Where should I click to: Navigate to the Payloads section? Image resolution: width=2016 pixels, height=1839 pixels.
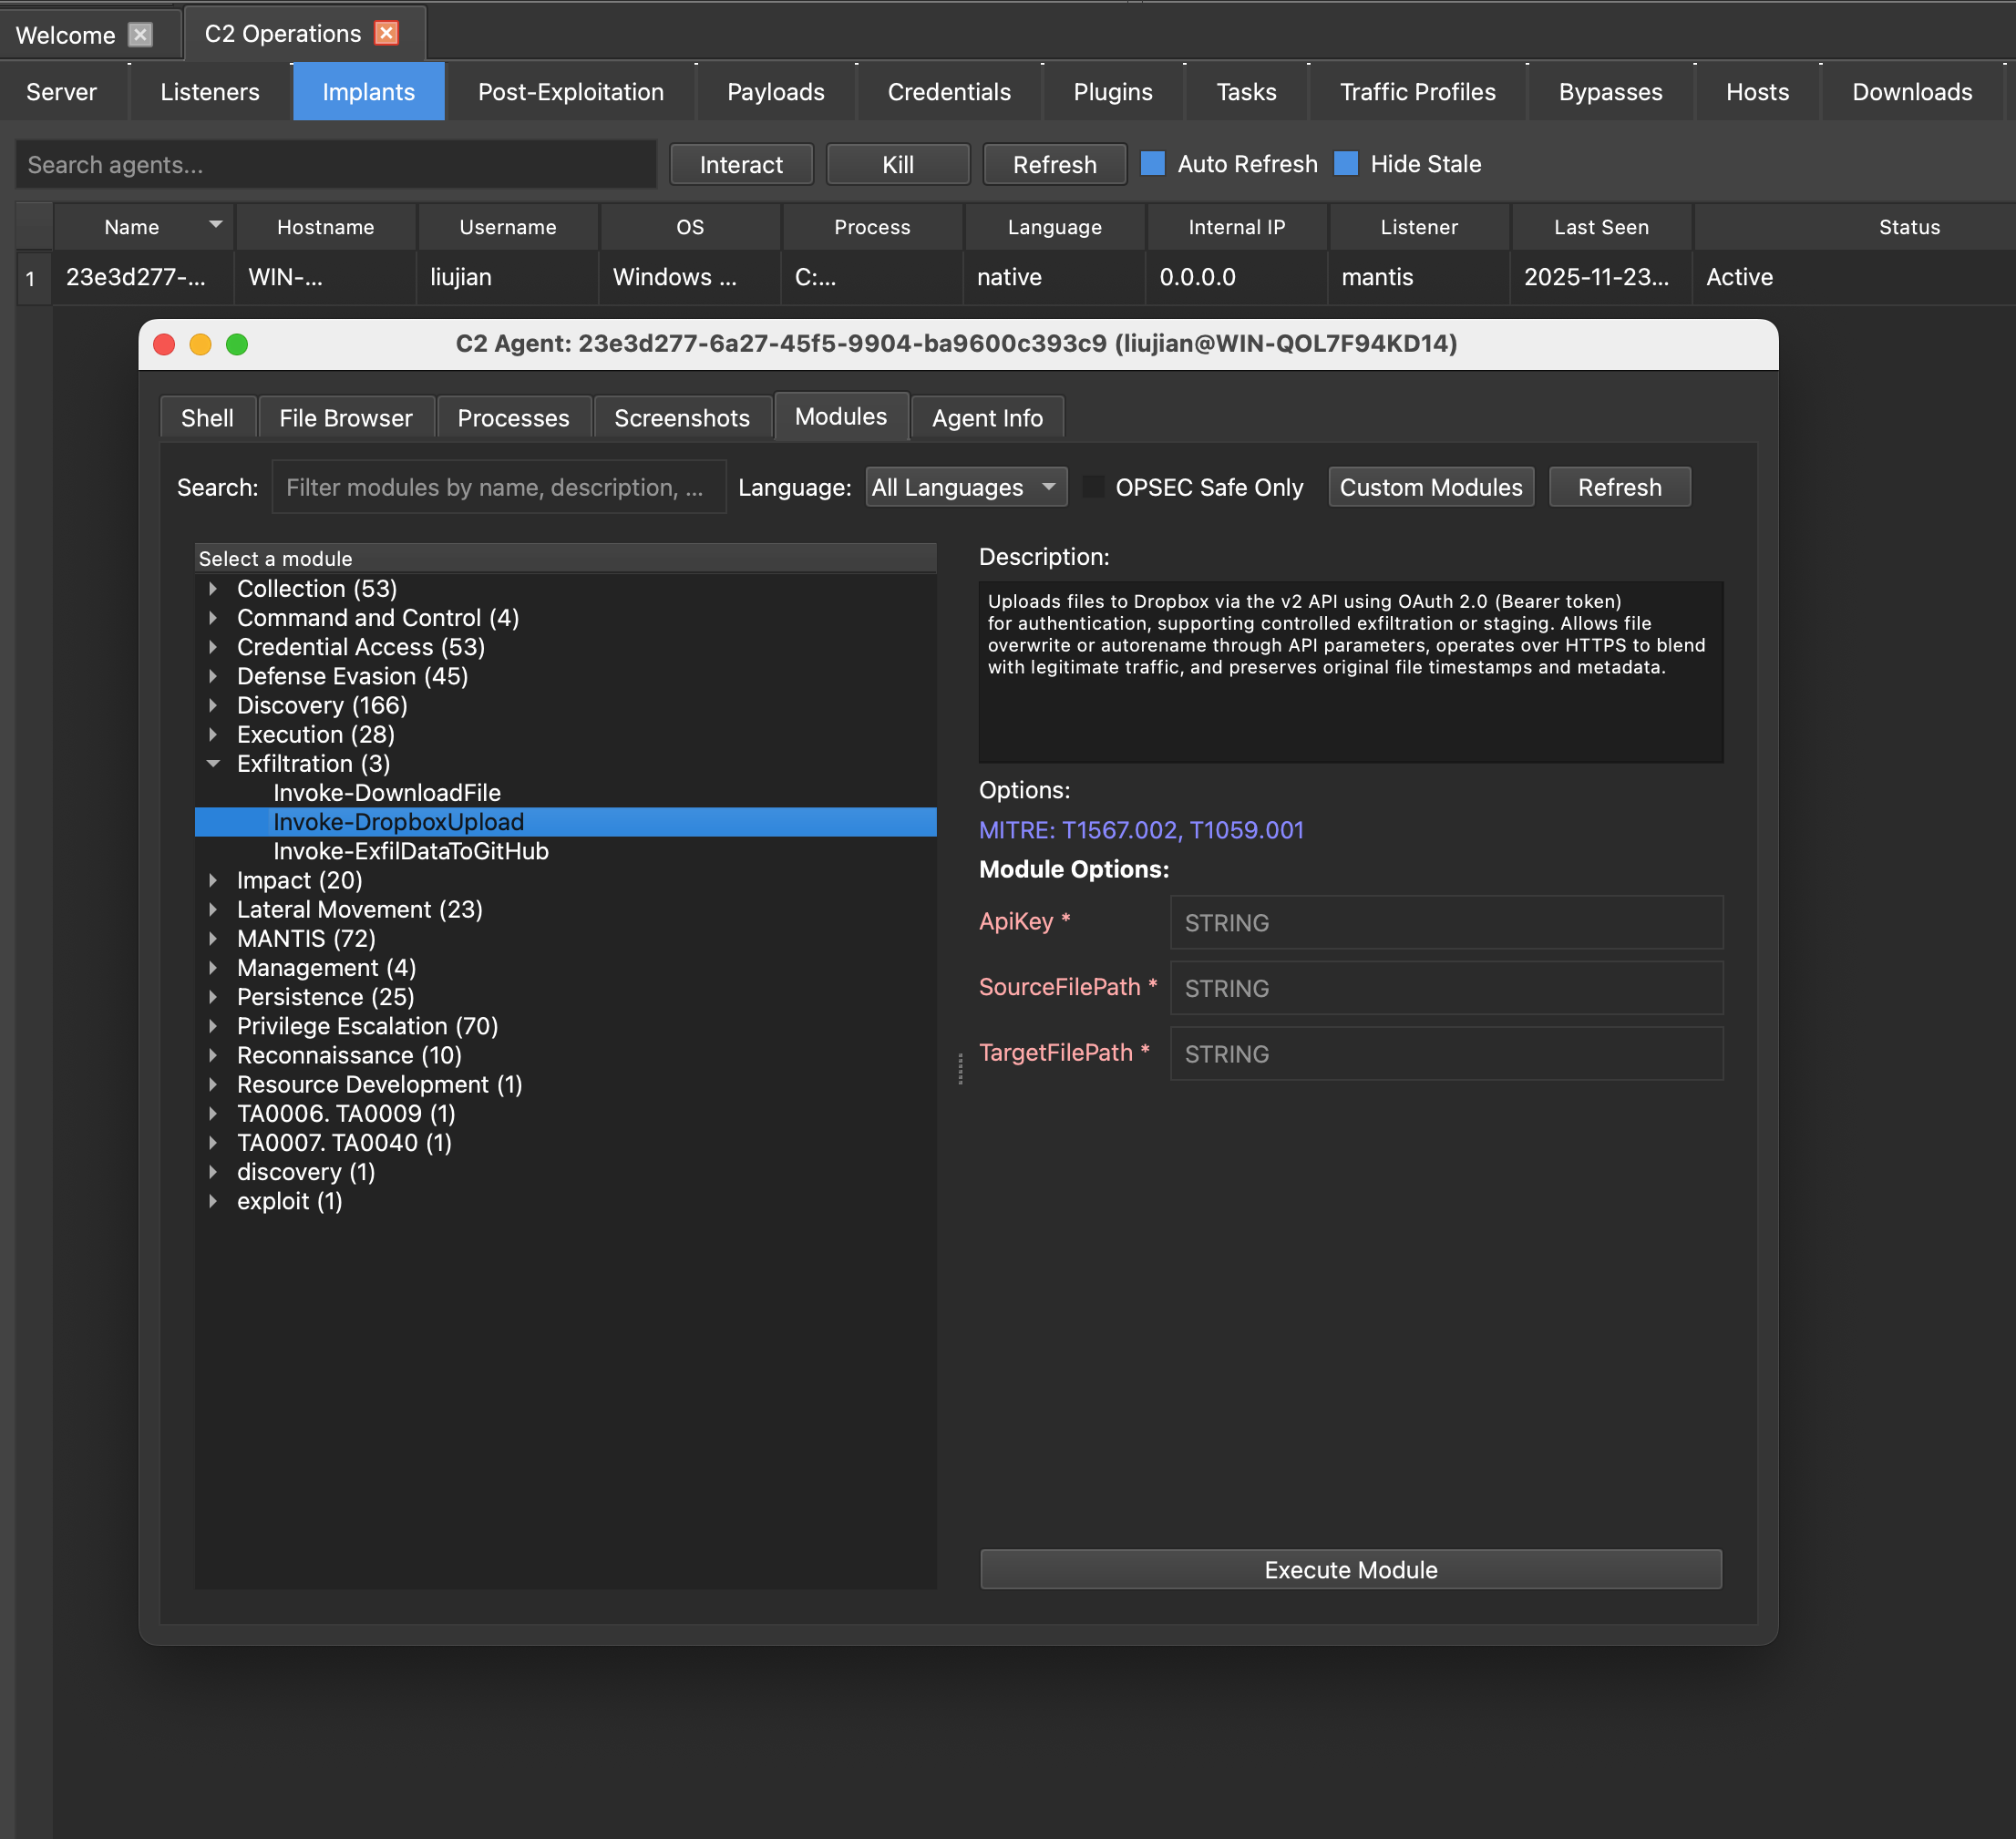click(775, 91)
